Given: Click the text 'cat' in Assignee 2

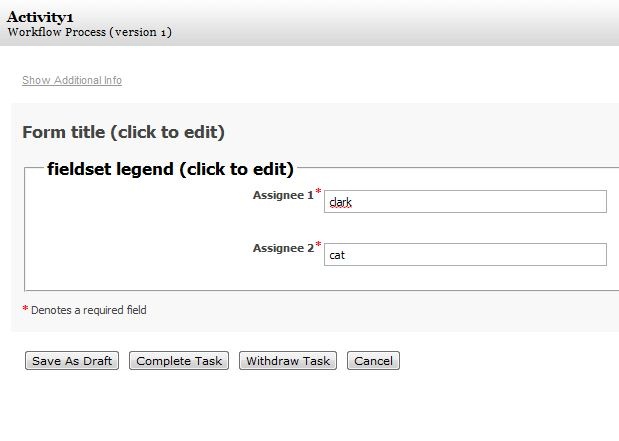Looking at the screenshot, I should 337,255.
